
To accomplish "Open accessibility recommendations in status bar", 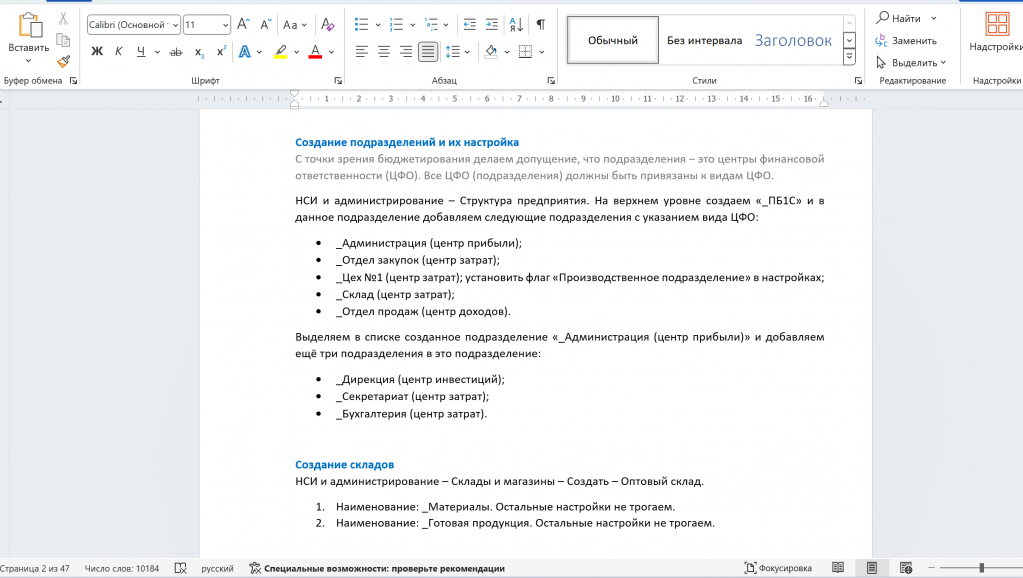I will pyautogui.click(x=377, y=568).
